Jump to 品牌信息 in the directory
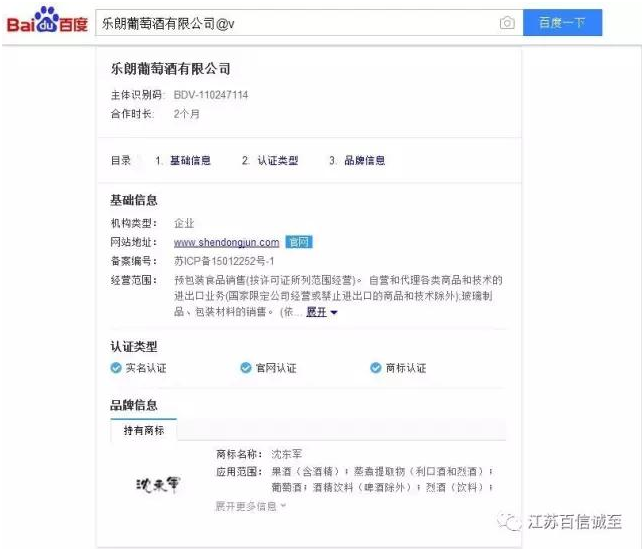Image resolution: width=644 pixels, height=551 pixels. point(364,161)
